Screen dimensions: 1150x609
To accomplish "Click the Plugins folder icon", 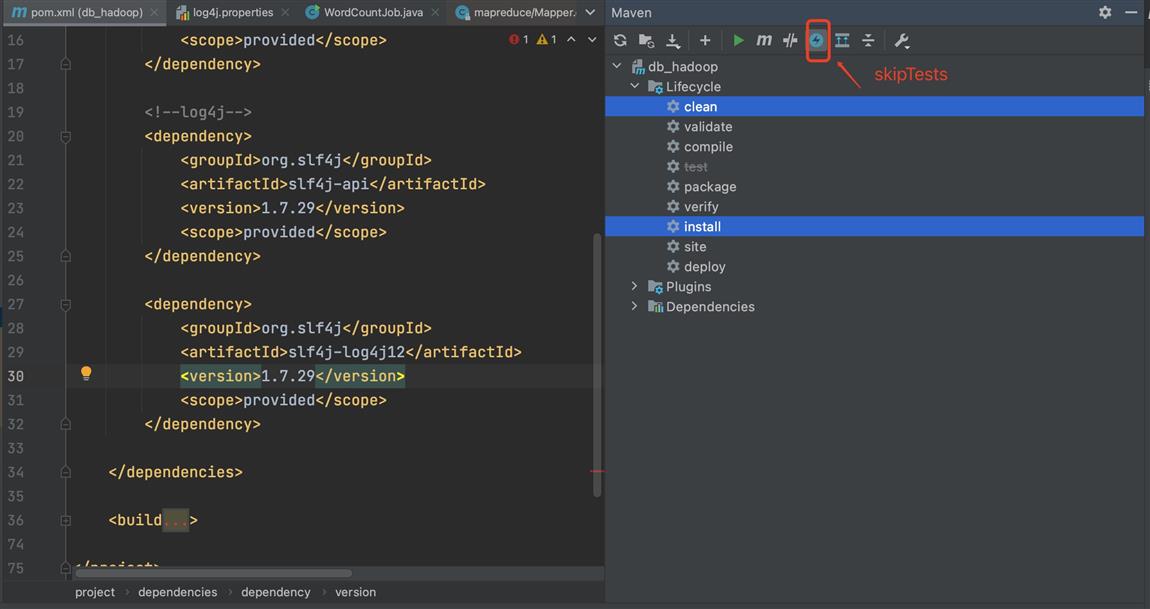I will (655, 286).
